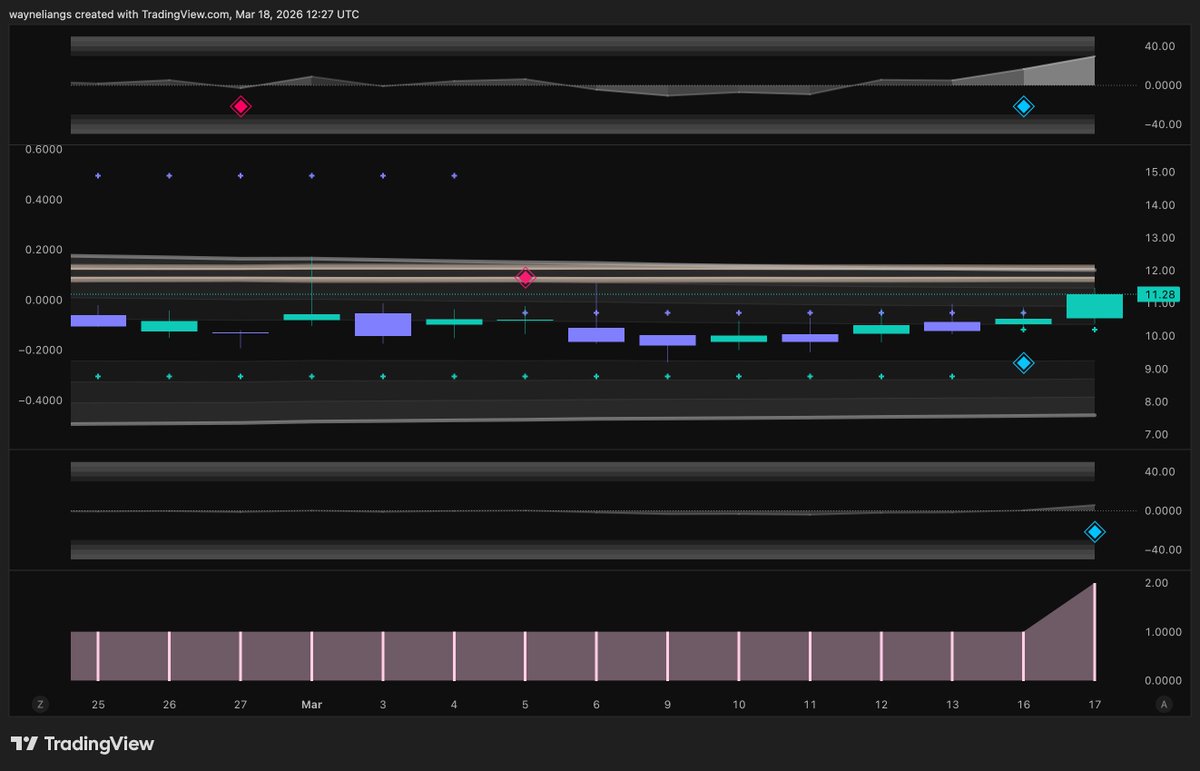Click the date label 6 on the time axis
This screenshot has width=1200, height=771.
[596, 705]
